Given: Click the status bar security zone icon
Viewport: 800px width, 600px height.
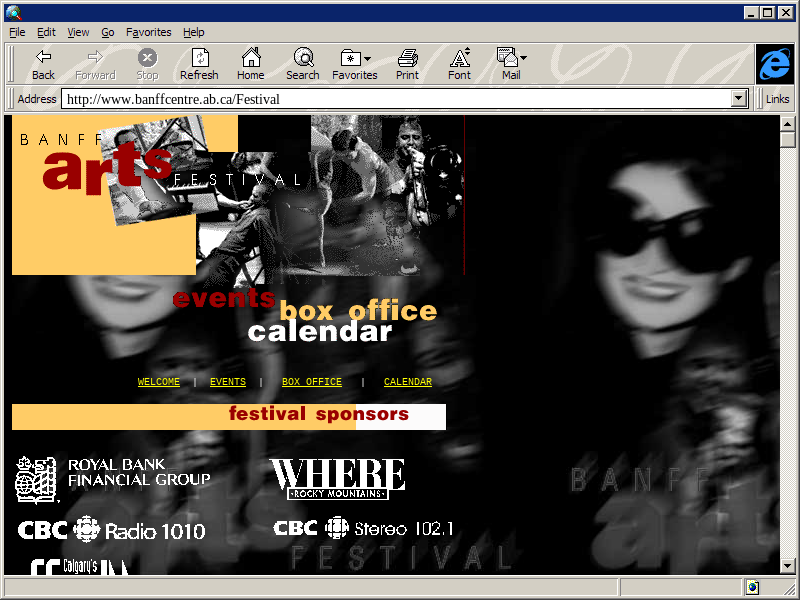Looking at the screenshot, I should point(752,587).
